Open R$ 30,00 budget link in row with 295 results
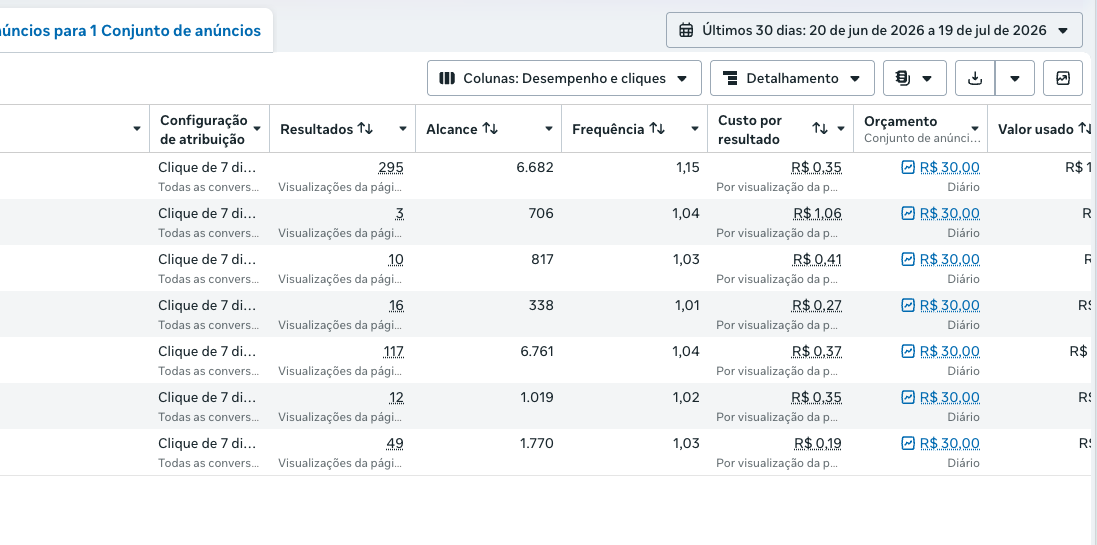The width and height of the screenshot is (1097, 545). (x=949, y=167)
